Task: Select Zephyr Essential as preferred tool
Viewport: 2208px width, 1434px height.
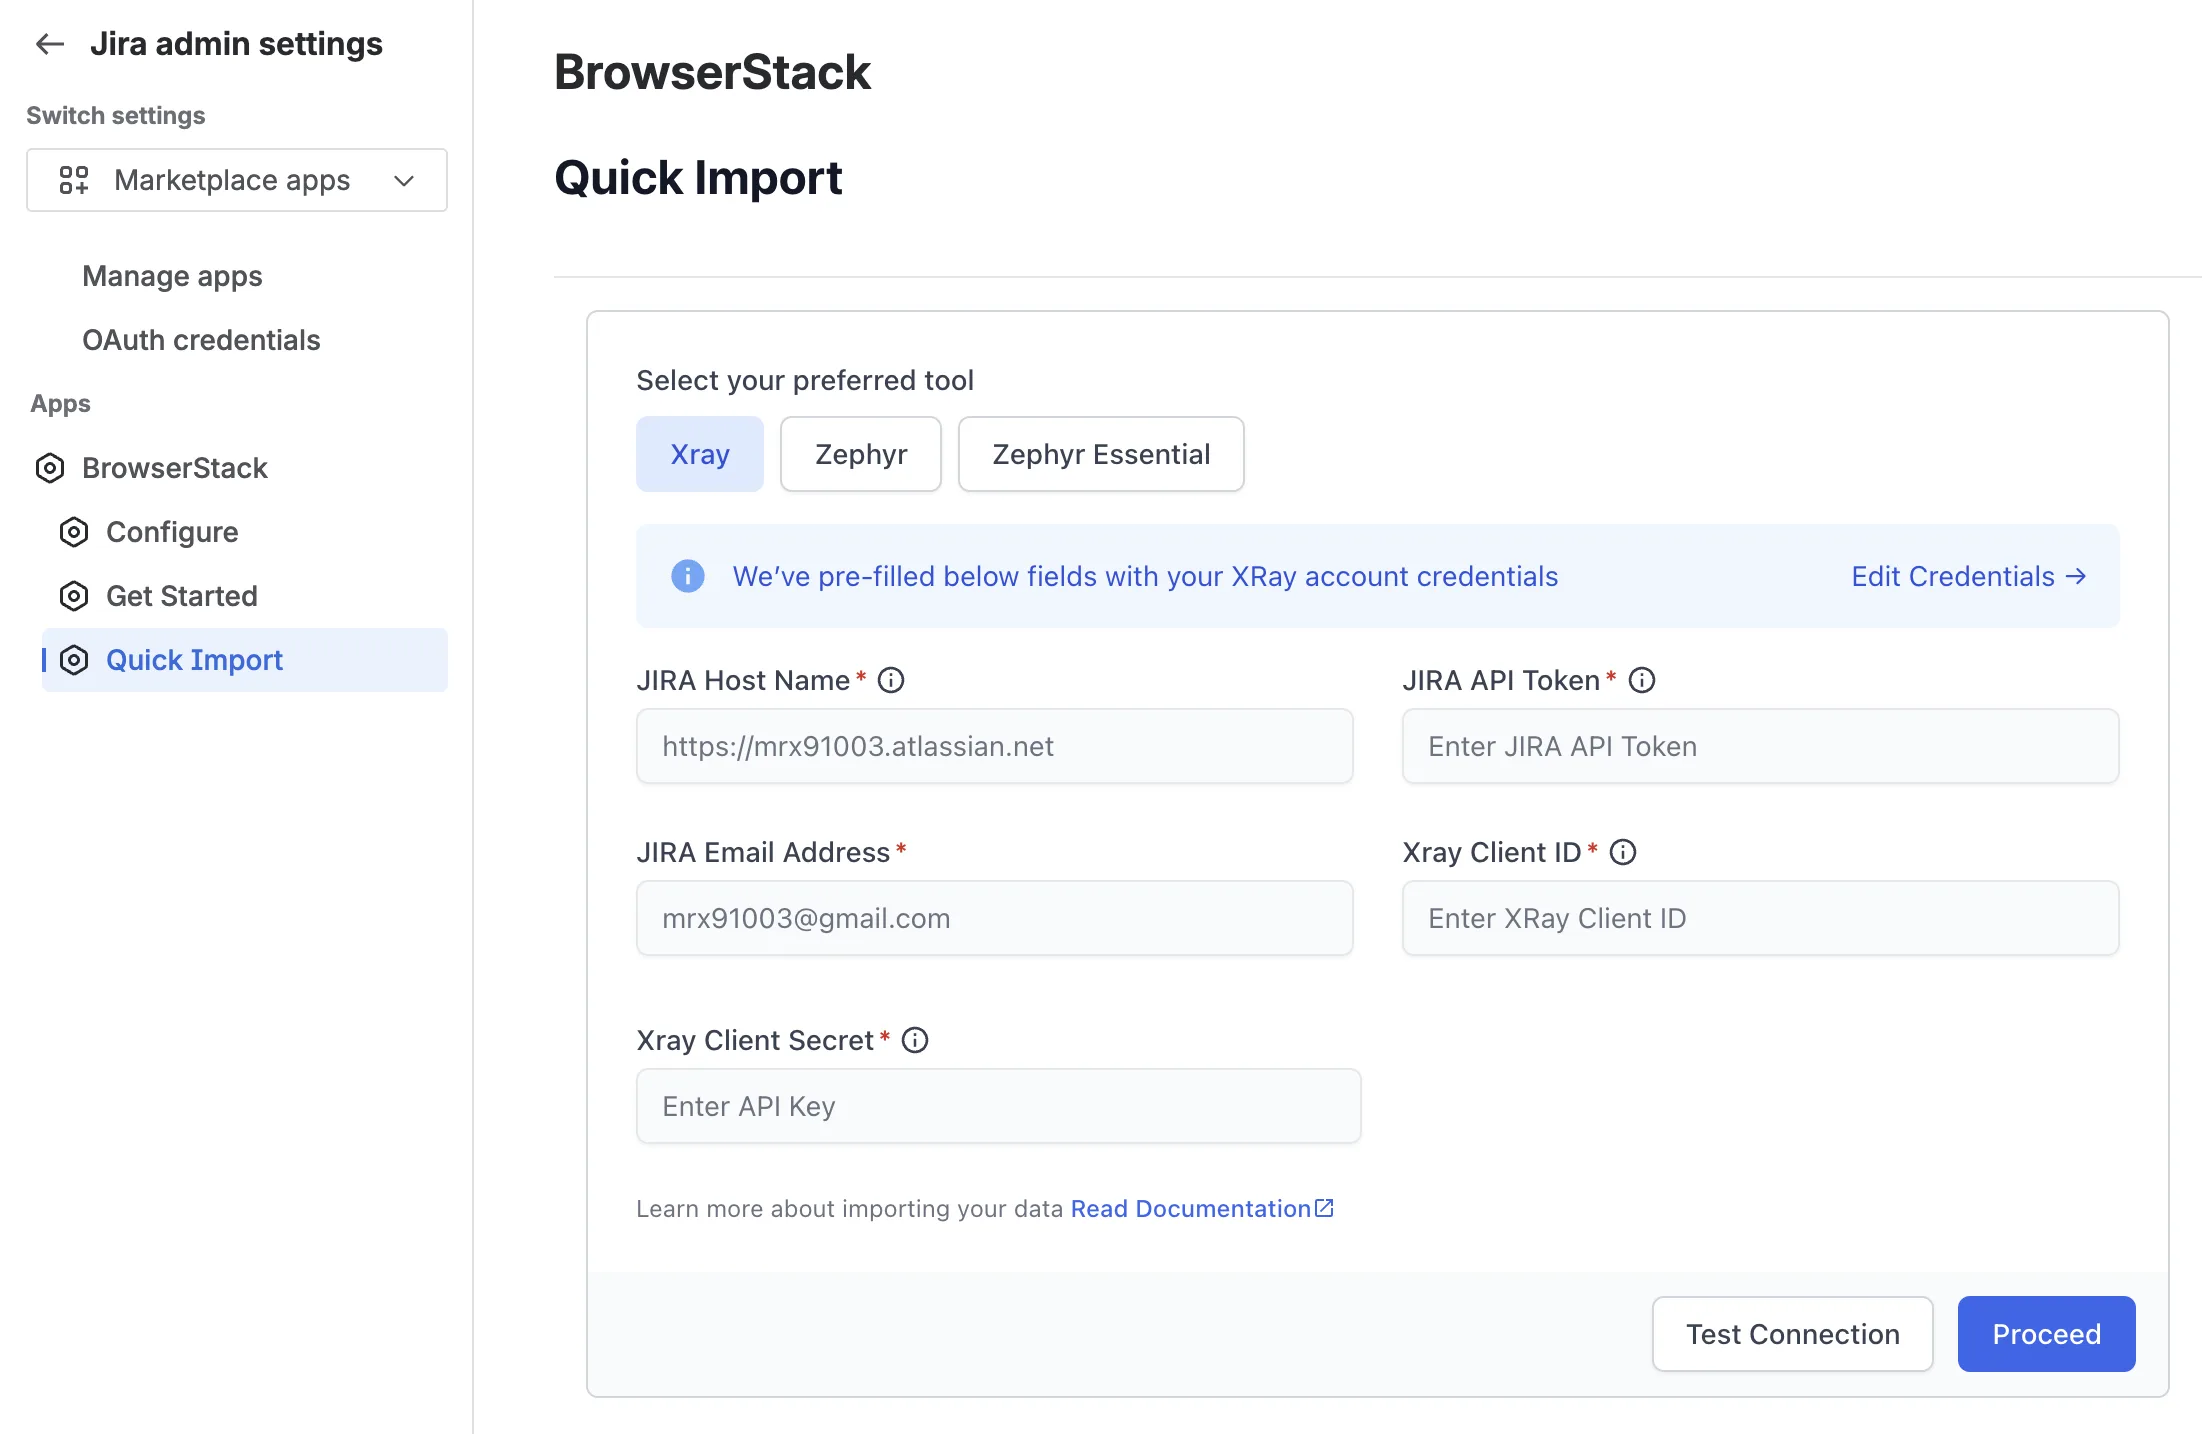Action: 1101,454
